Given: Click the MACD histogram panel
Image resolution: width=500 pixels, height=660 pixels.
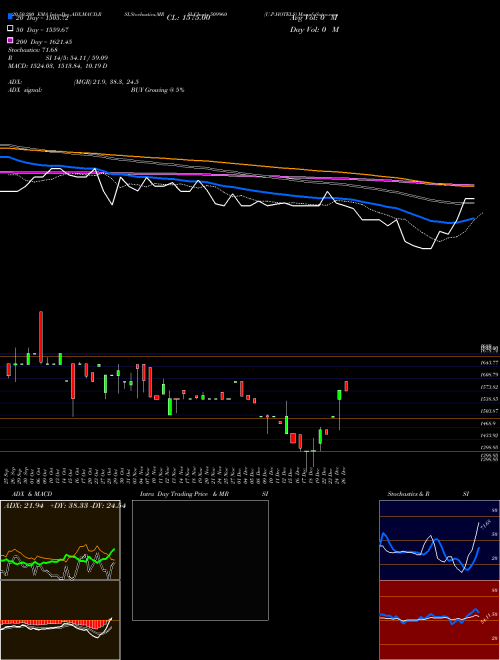Looking at the screenshot, I should point(60,620).
